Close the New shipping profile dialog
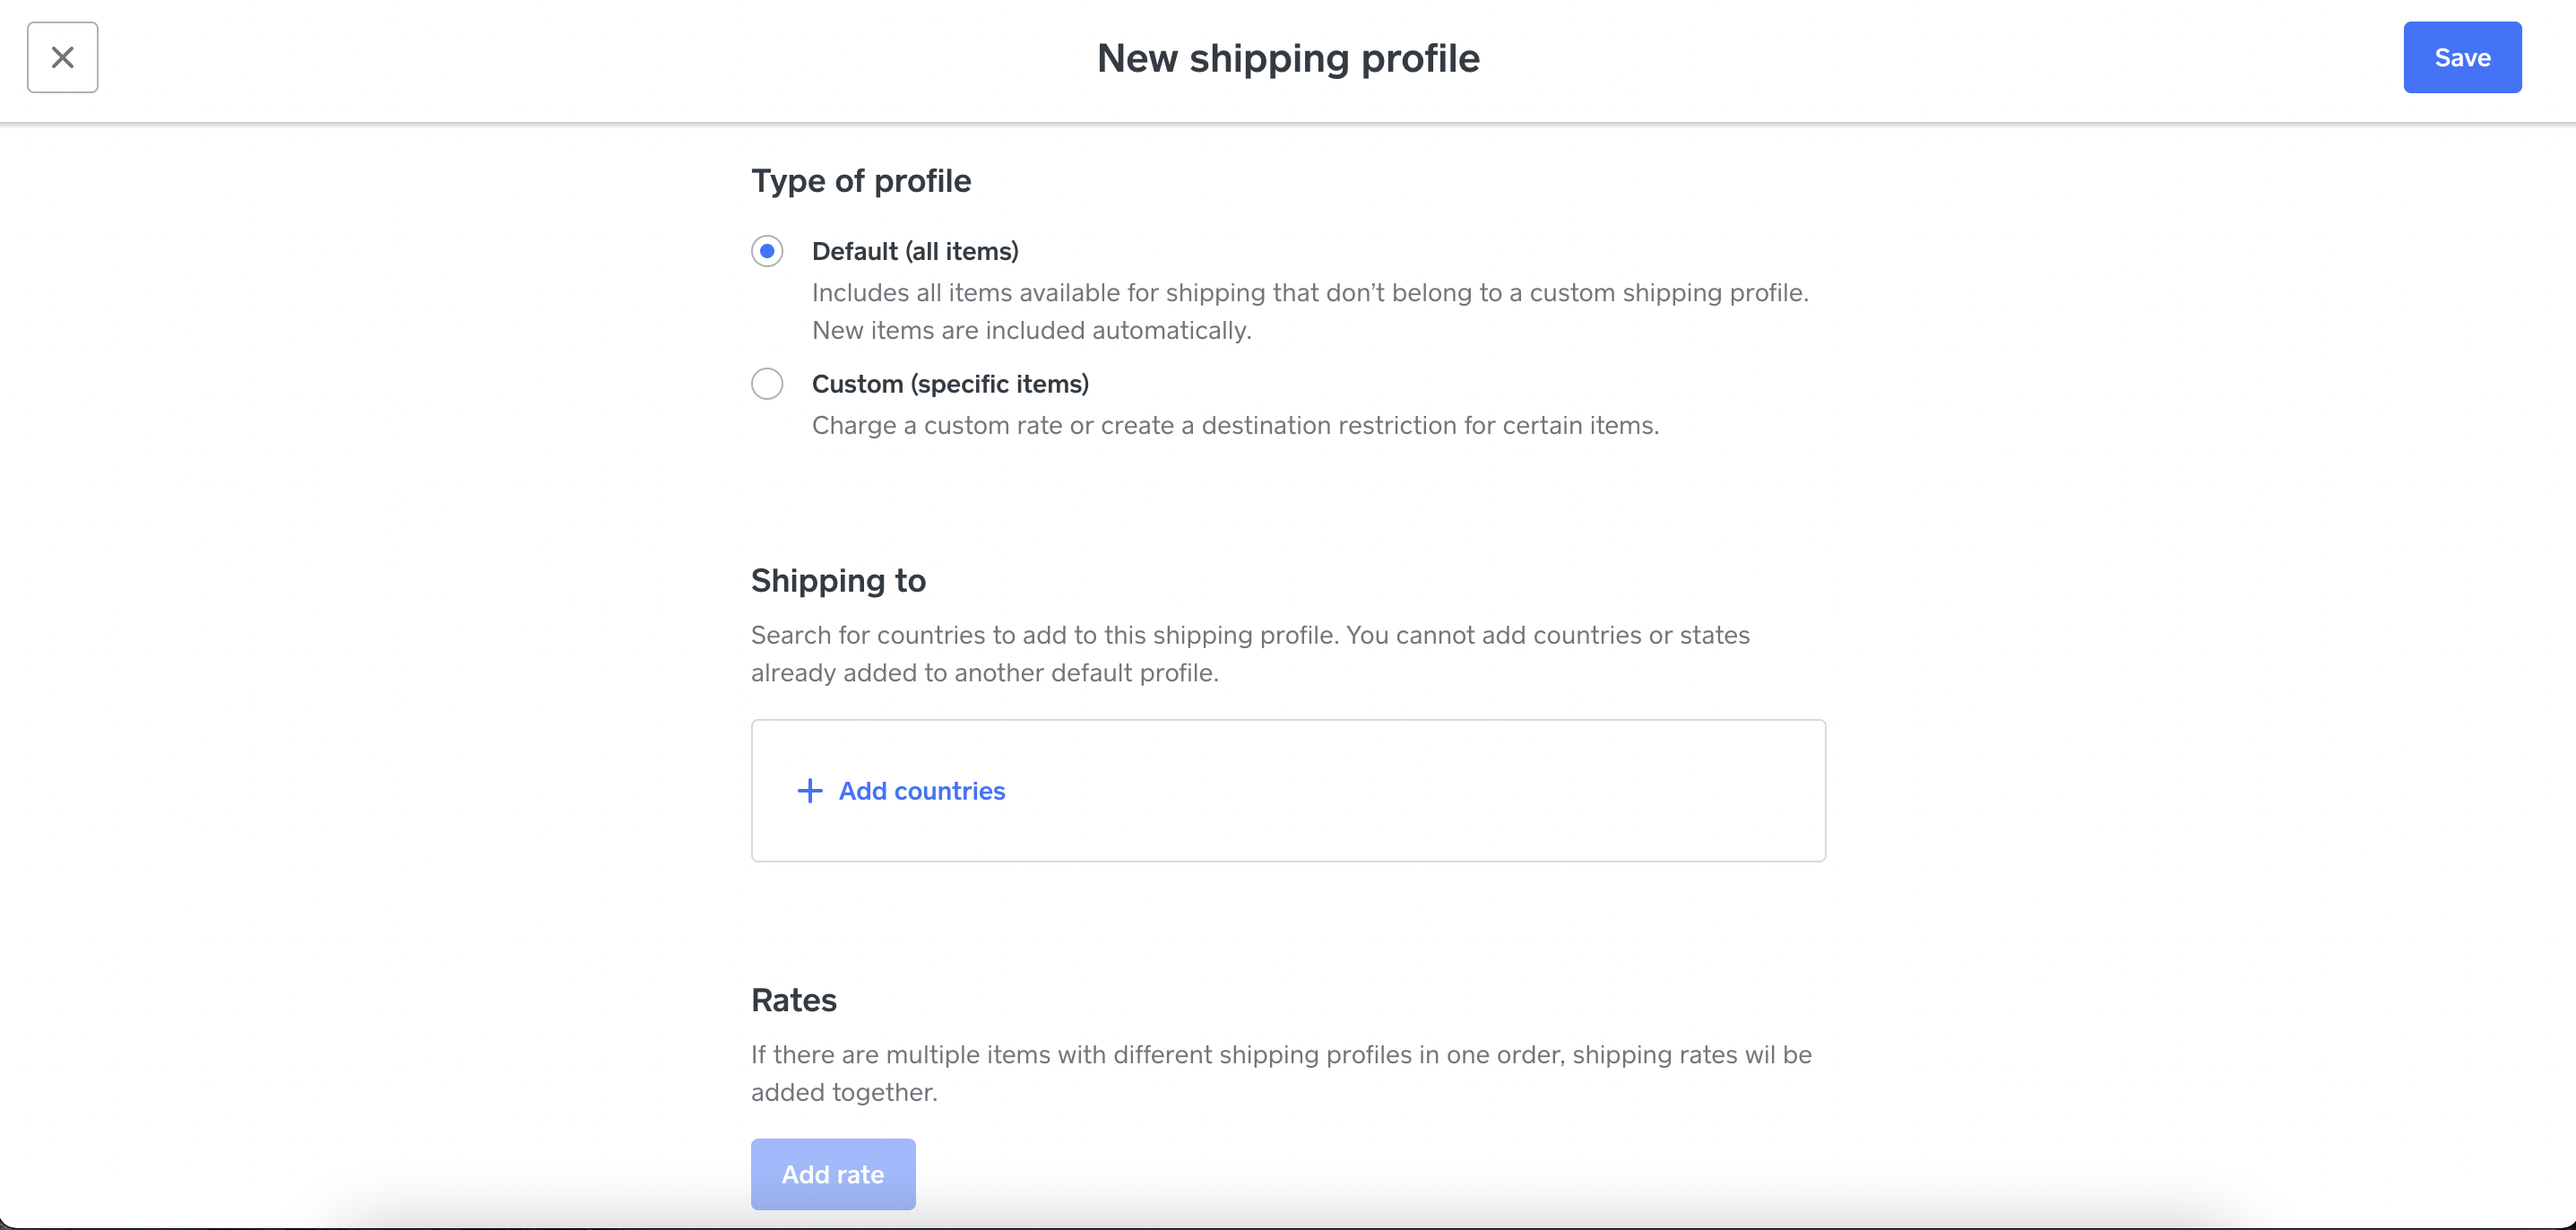Image resolution: width=2576 pixels, height=1230 pixels. pos(62,57)
